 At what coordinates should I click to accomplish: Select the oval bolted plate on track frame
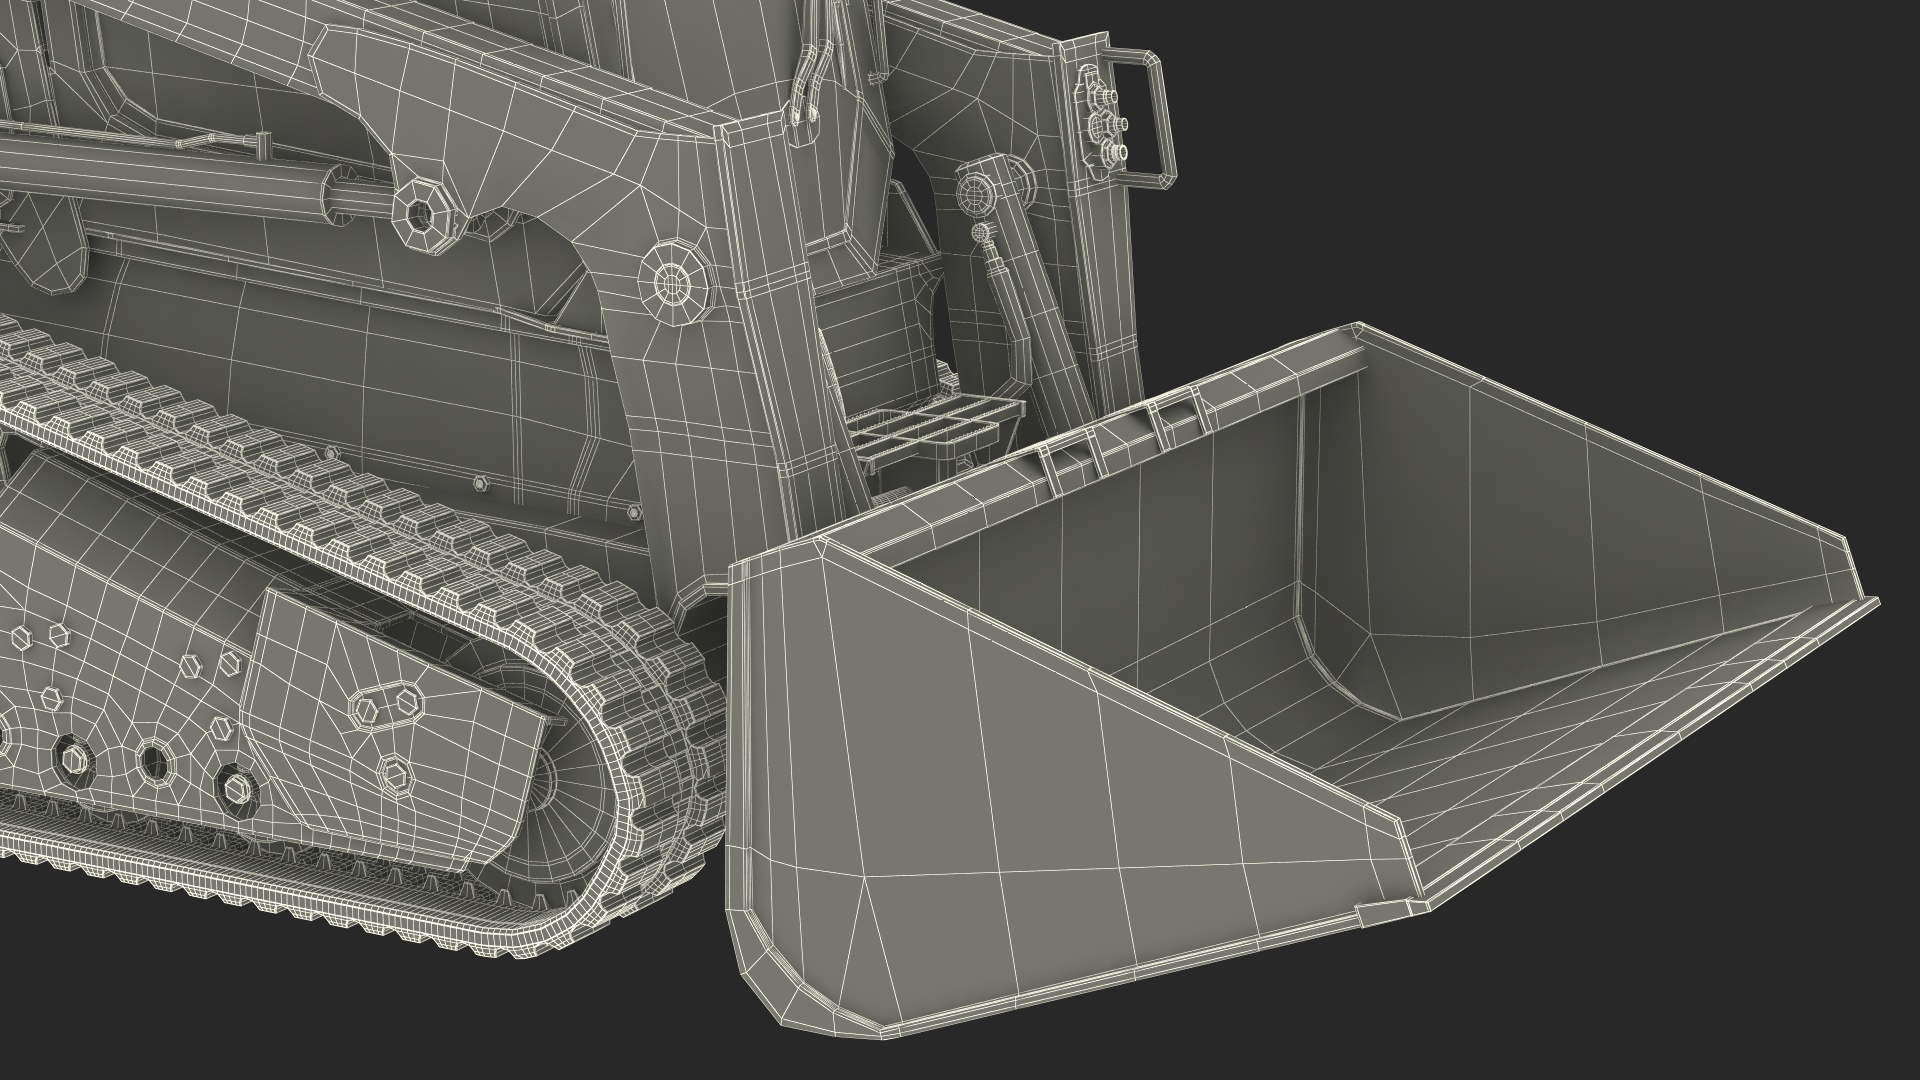point(387,704)
